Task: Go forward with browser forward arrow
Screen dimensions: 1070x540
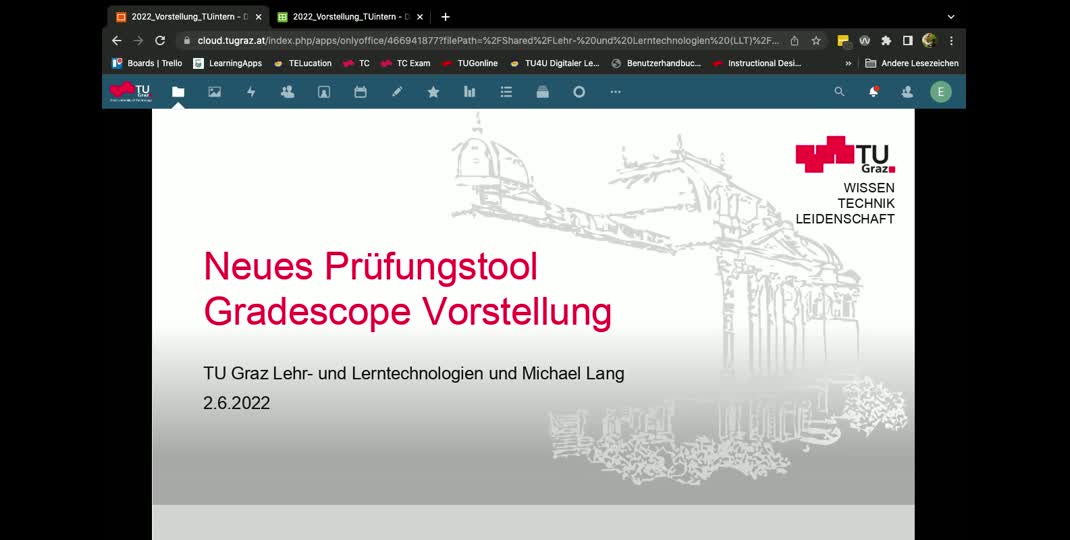Action: [x=139, y=40]
